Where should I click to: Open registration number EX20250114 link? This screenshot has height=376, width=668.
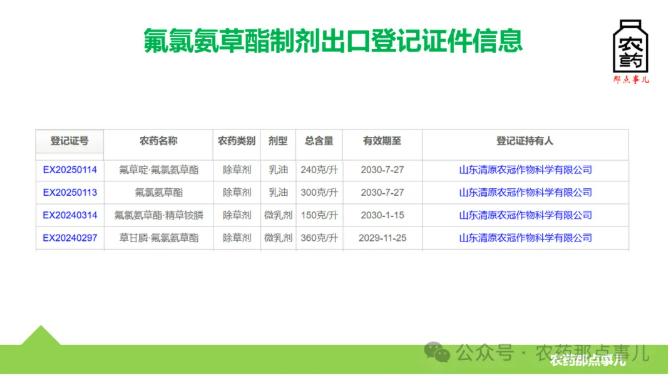[x=70, y=170]
